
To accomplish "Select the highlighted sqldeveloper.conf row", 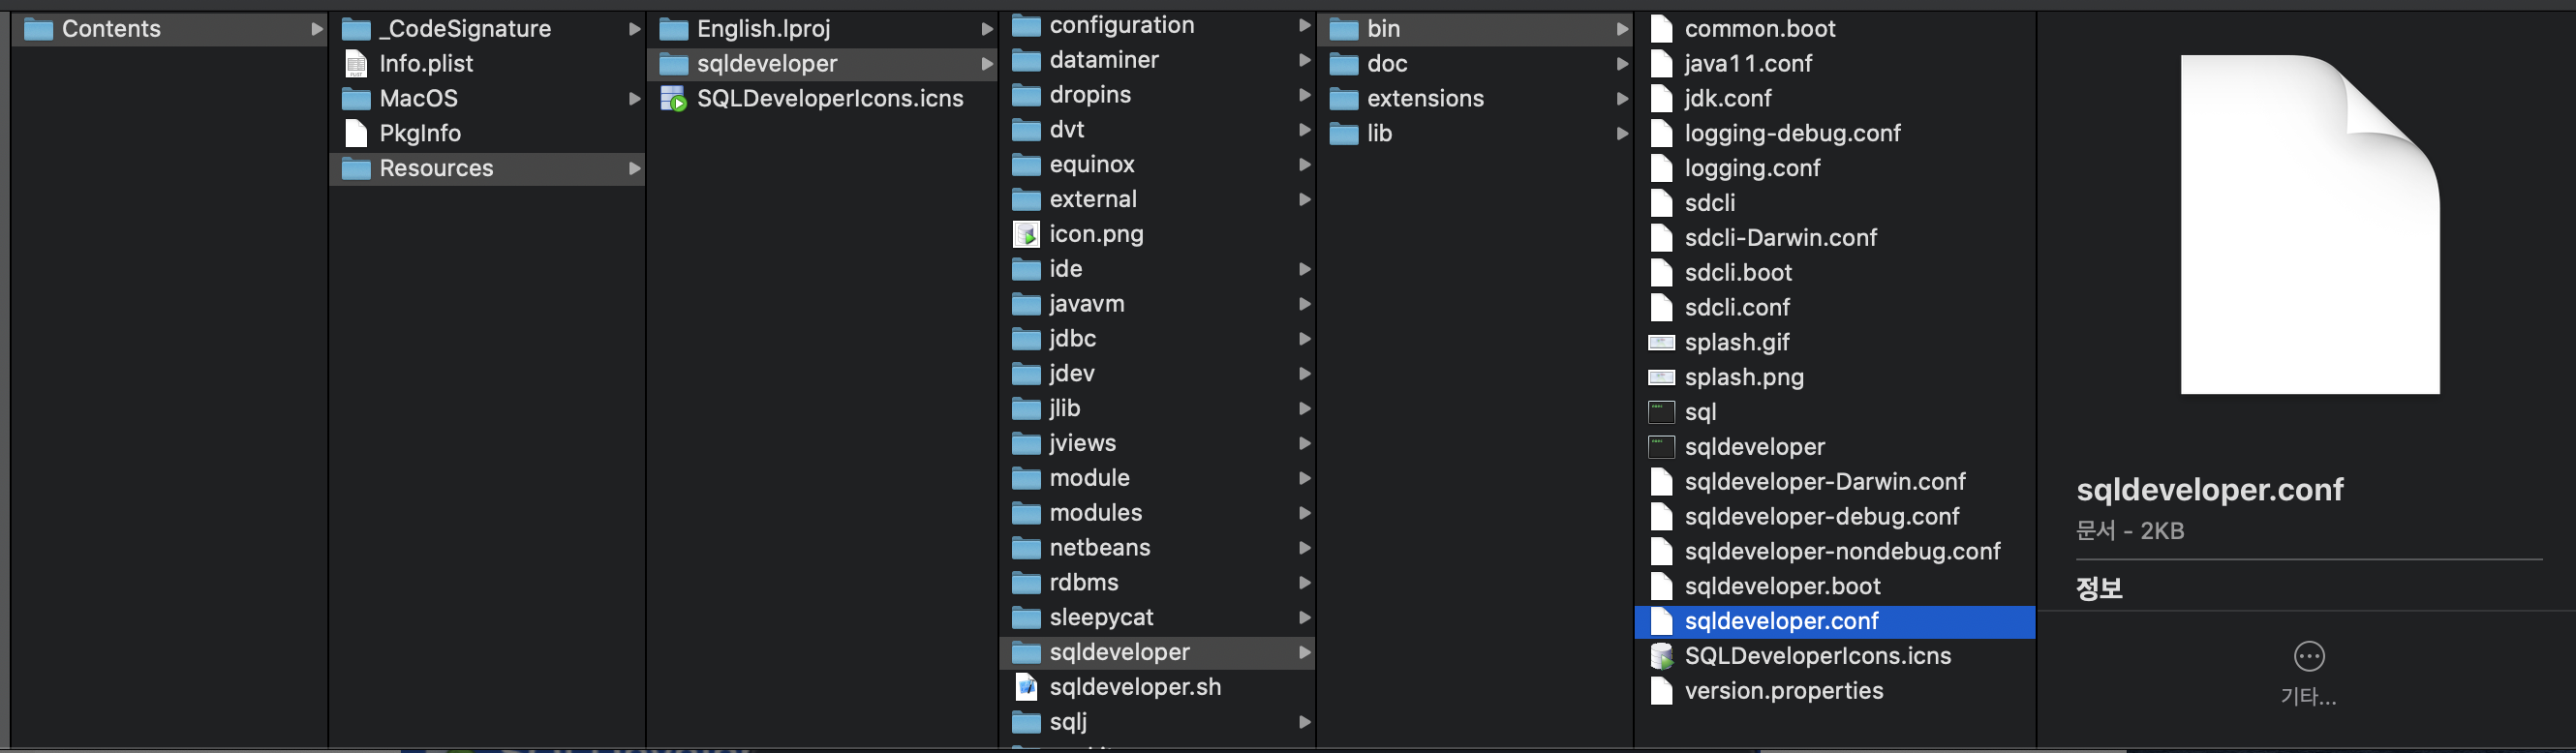I will (x=1834, y=622).
